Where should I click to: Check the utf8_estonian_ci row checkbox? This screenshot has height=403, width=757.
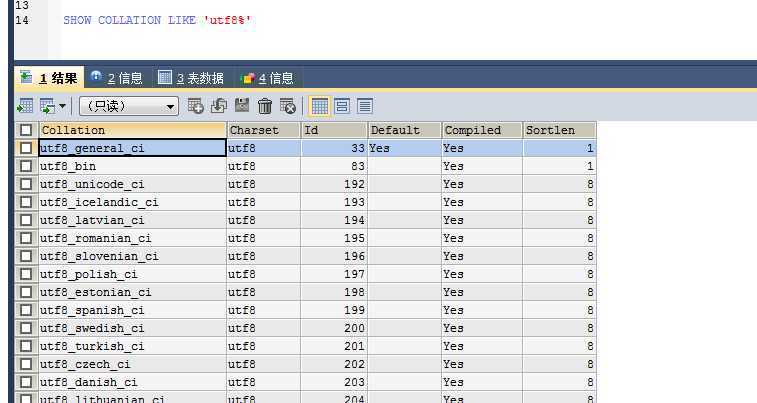tap(26, 292)
